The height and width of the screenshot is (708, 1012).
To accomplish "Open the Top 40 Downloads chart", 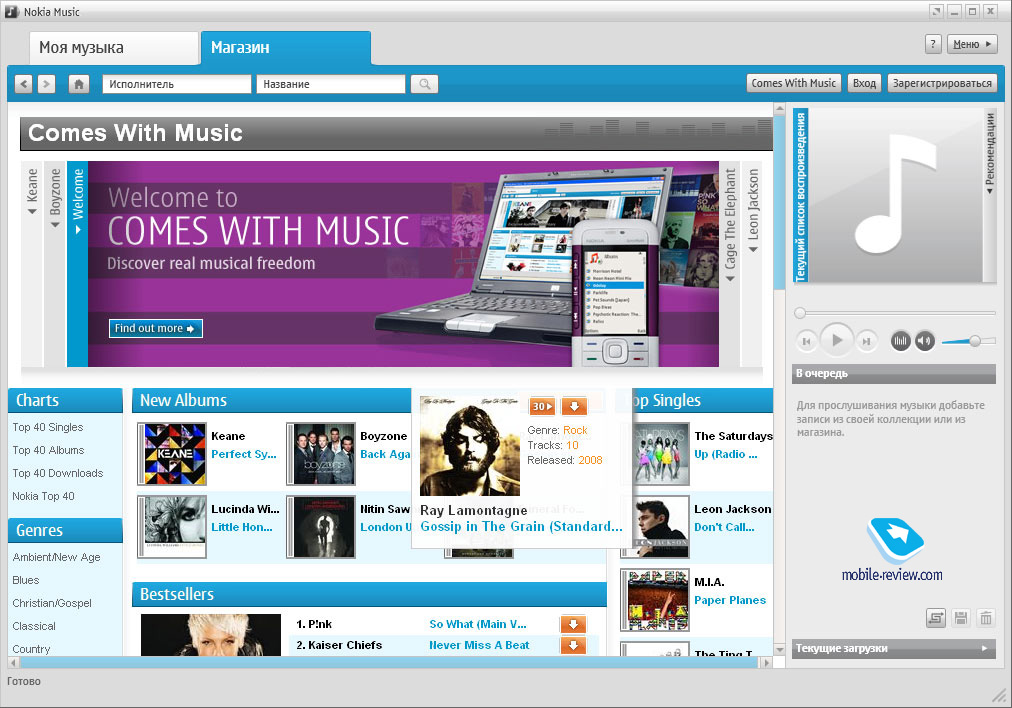I will [x=57, y=473].
